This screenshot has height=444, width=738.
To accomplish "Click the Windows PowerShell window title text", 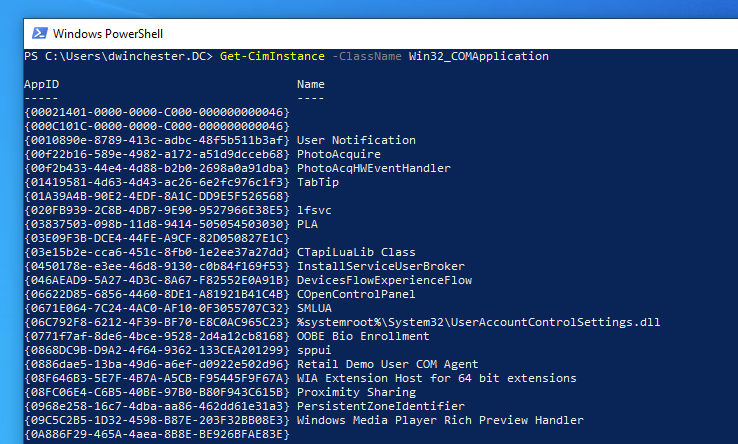I will (x=108, y=34).
